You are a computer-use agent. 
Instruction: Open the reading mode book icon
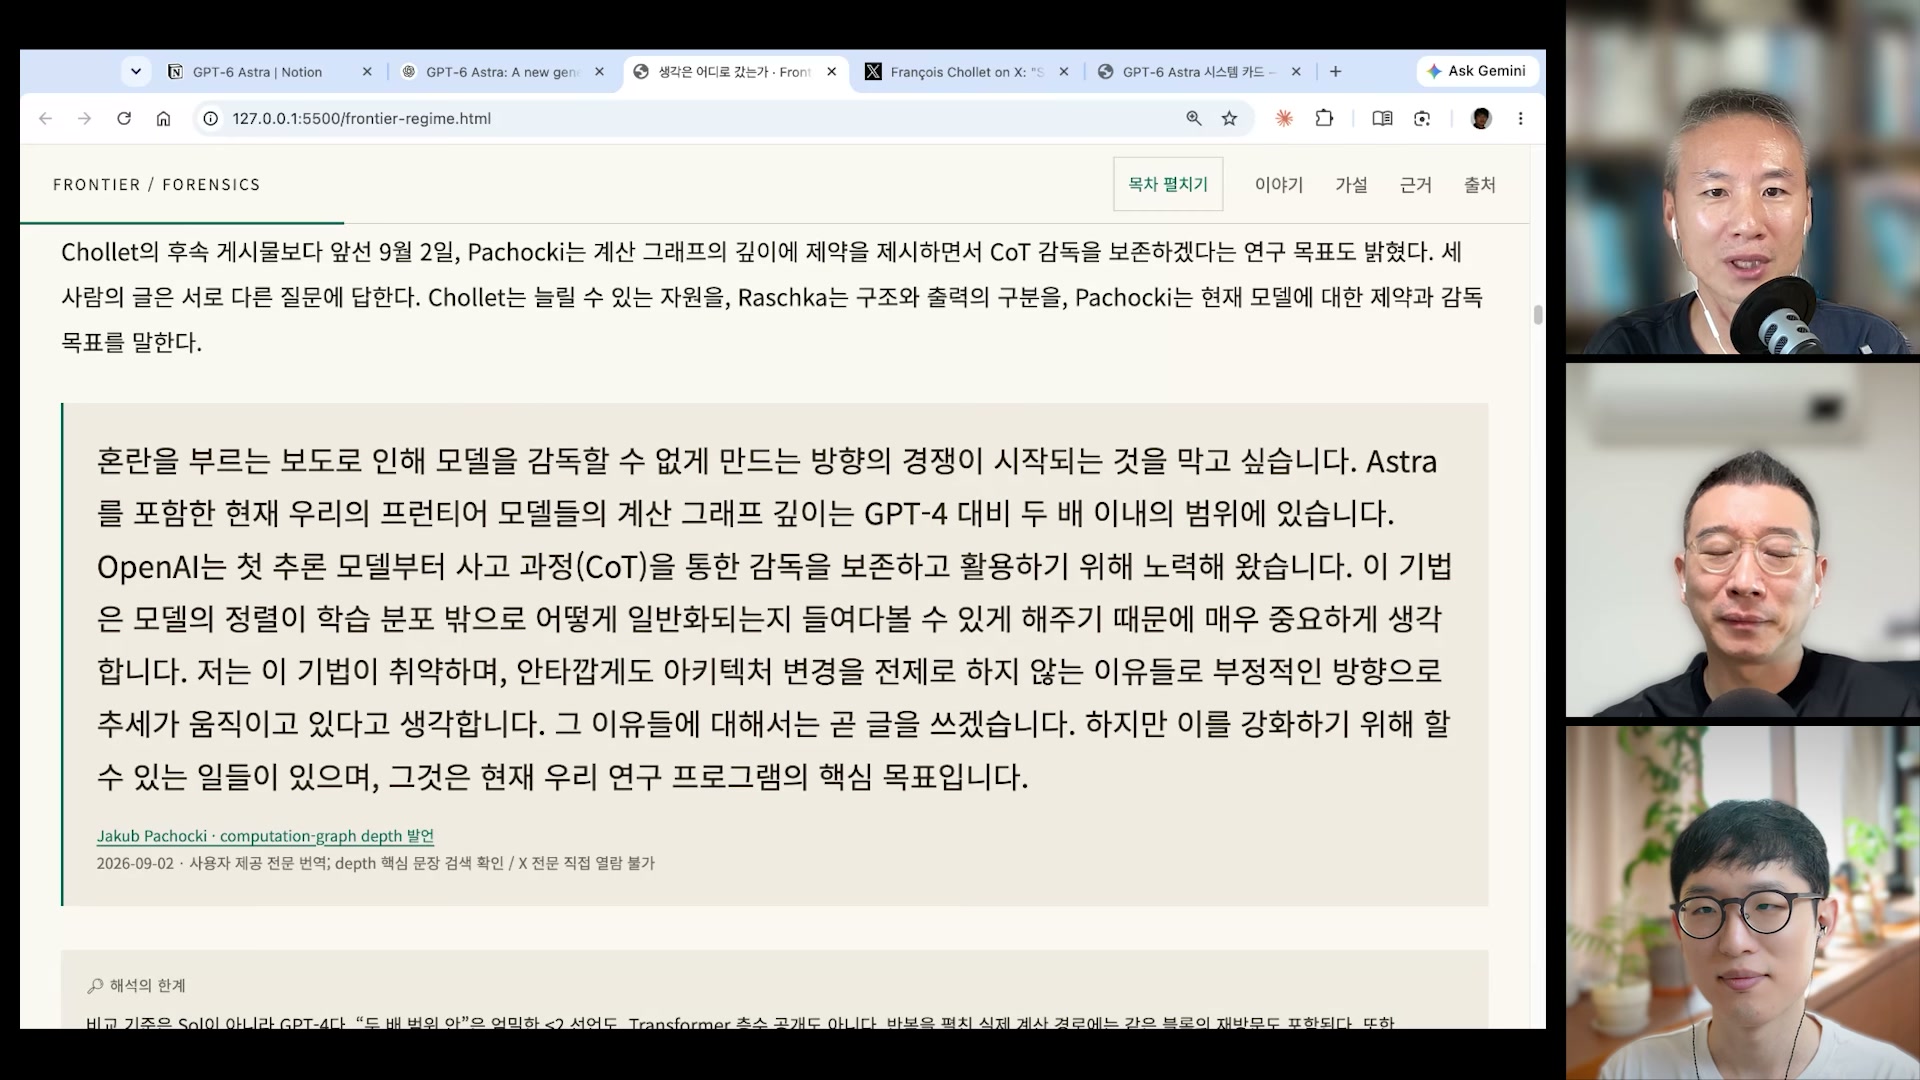[1382, 118]
